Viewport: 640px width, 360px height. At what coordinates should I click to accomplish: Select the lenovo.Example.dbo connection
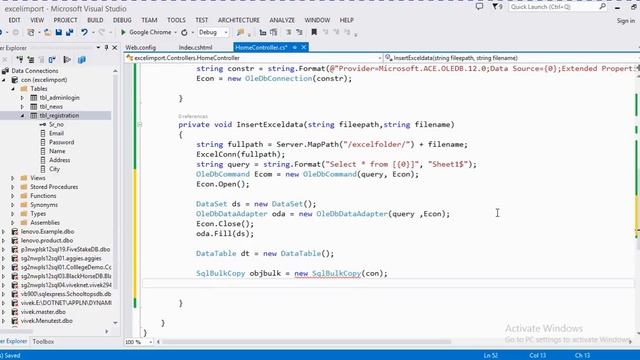pyautogui.click(x=47, y=231)
